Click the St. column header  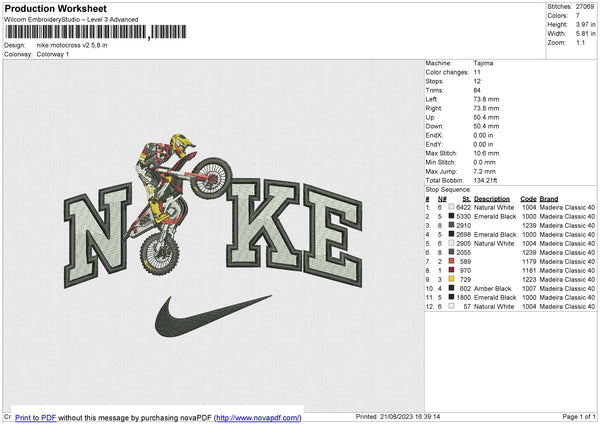pos(466,199)
